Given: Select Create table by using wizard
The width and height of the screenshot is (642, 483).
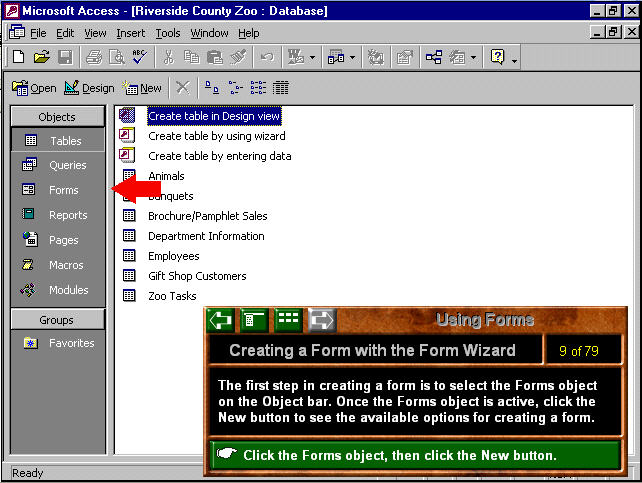Looking at the screenshot, I should click(x=217, y=136).
